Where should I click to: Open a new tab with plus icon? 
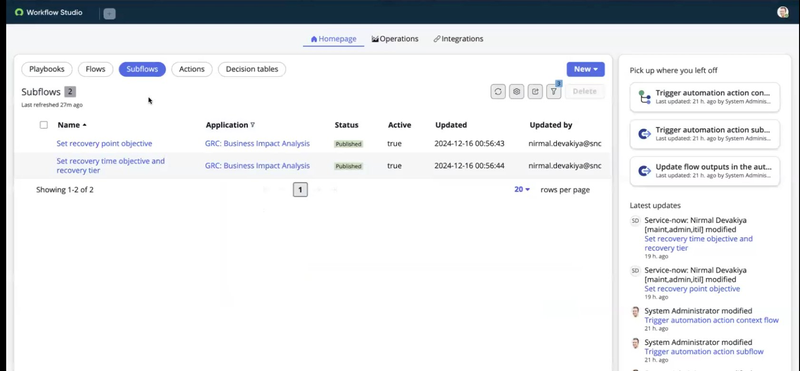coord(109,14)
